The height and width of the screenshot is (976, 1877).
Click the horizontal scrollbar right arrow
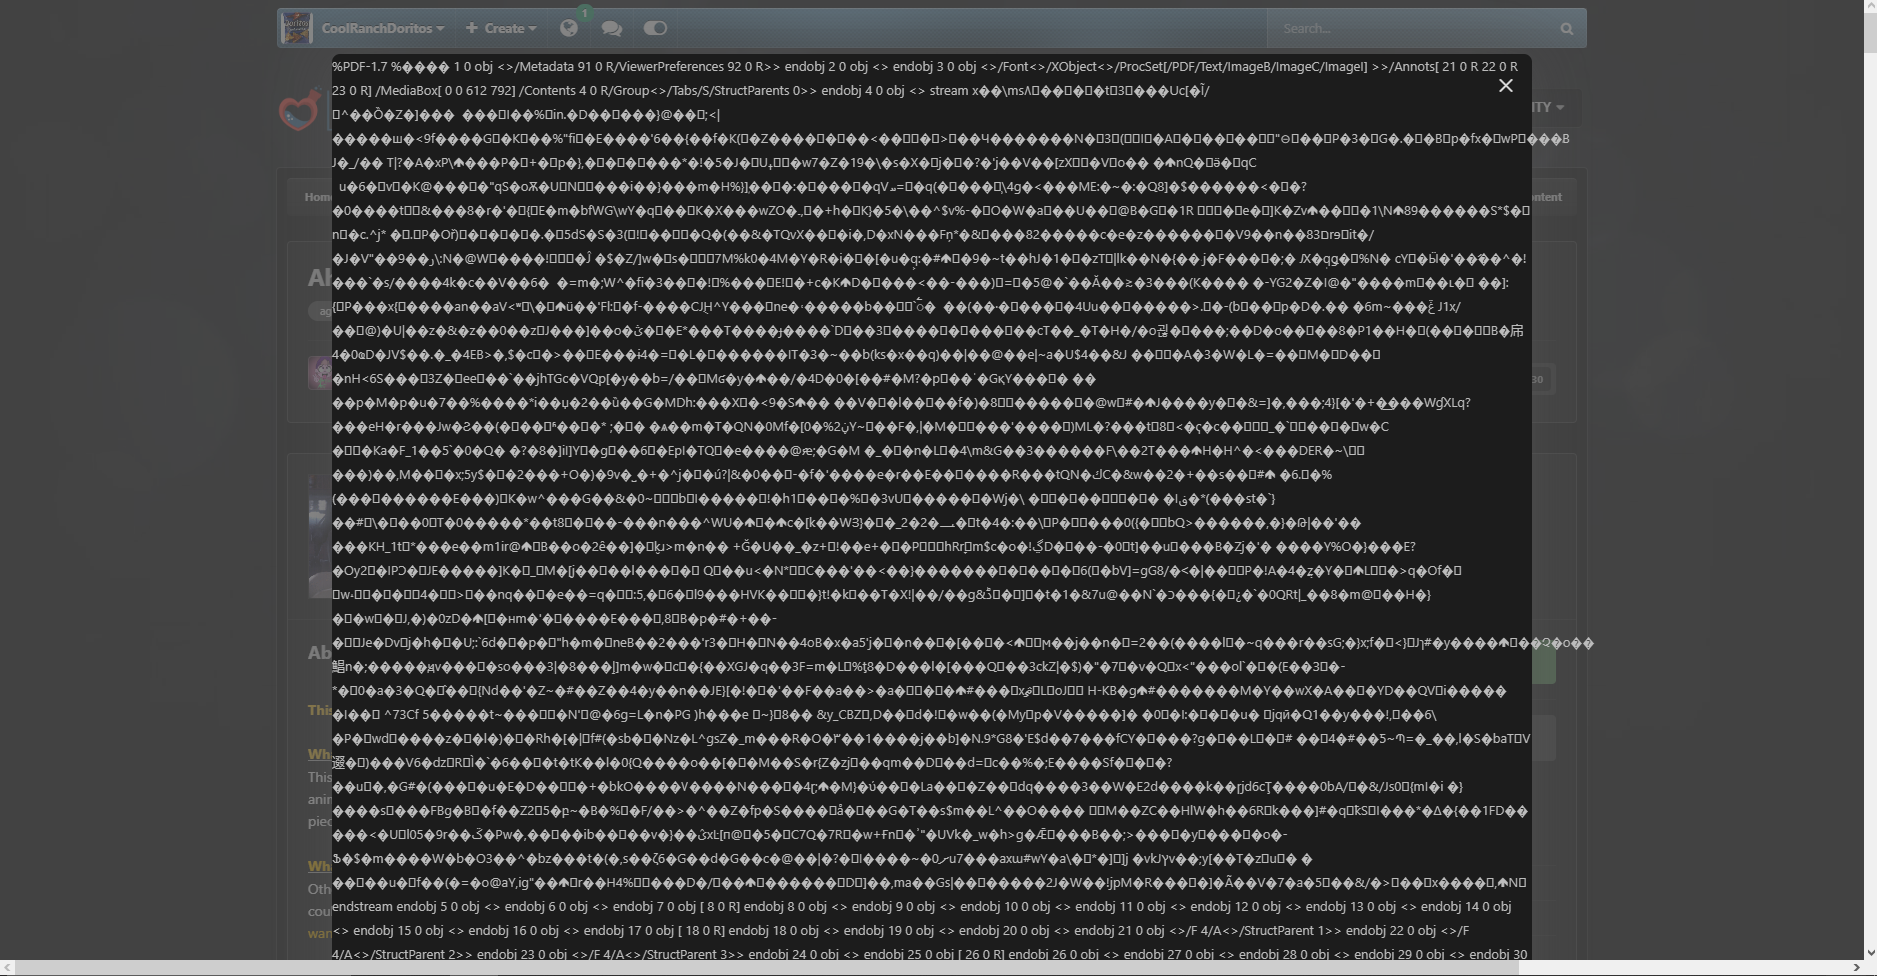1855,968
